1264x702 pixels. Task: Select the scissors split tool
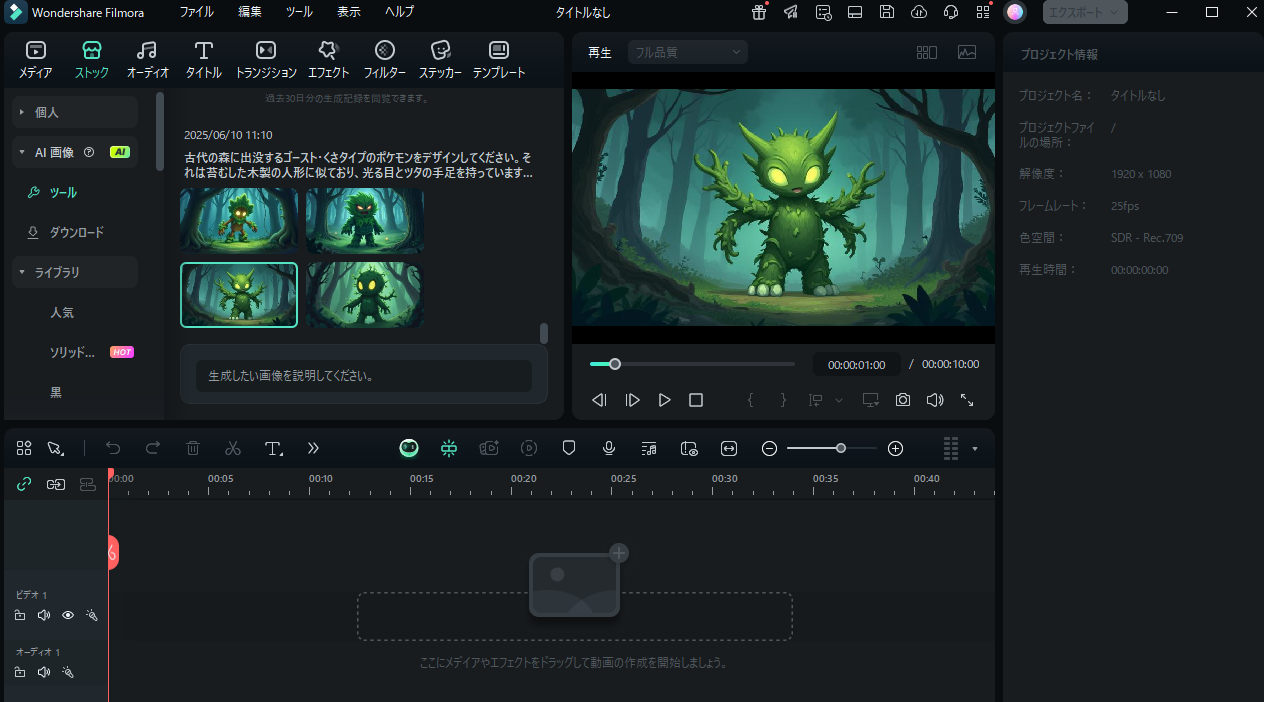(233, 448)
